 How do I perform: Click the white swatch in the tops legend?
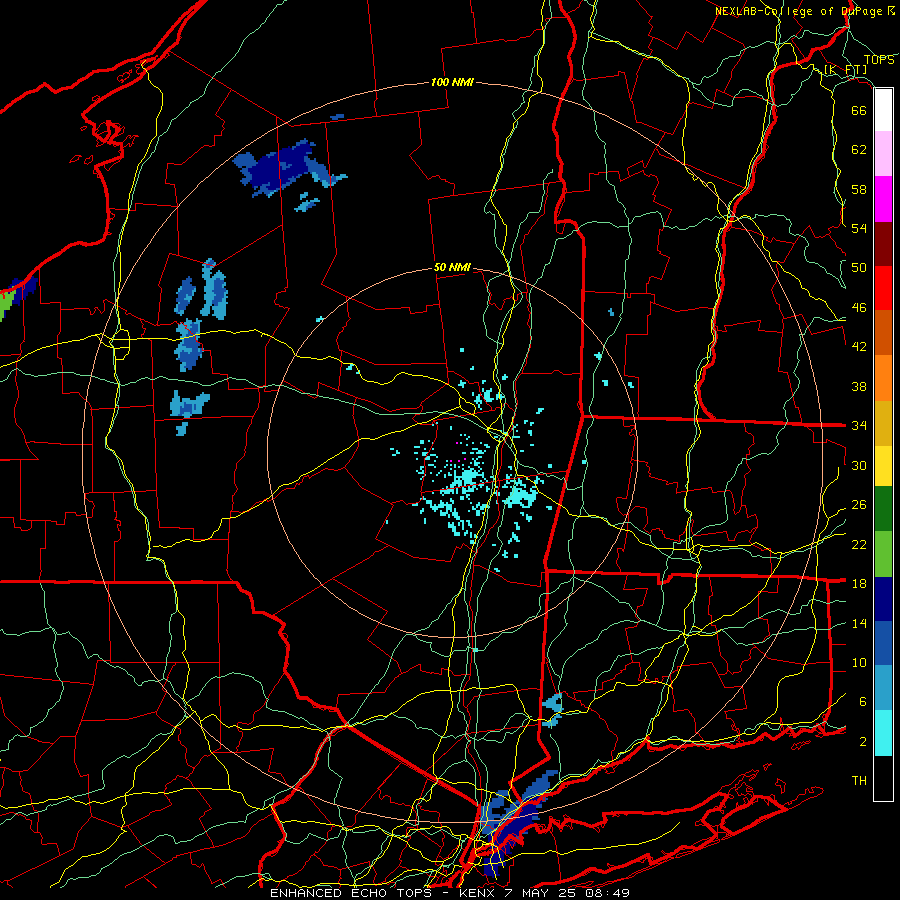[x=883, y=110]
